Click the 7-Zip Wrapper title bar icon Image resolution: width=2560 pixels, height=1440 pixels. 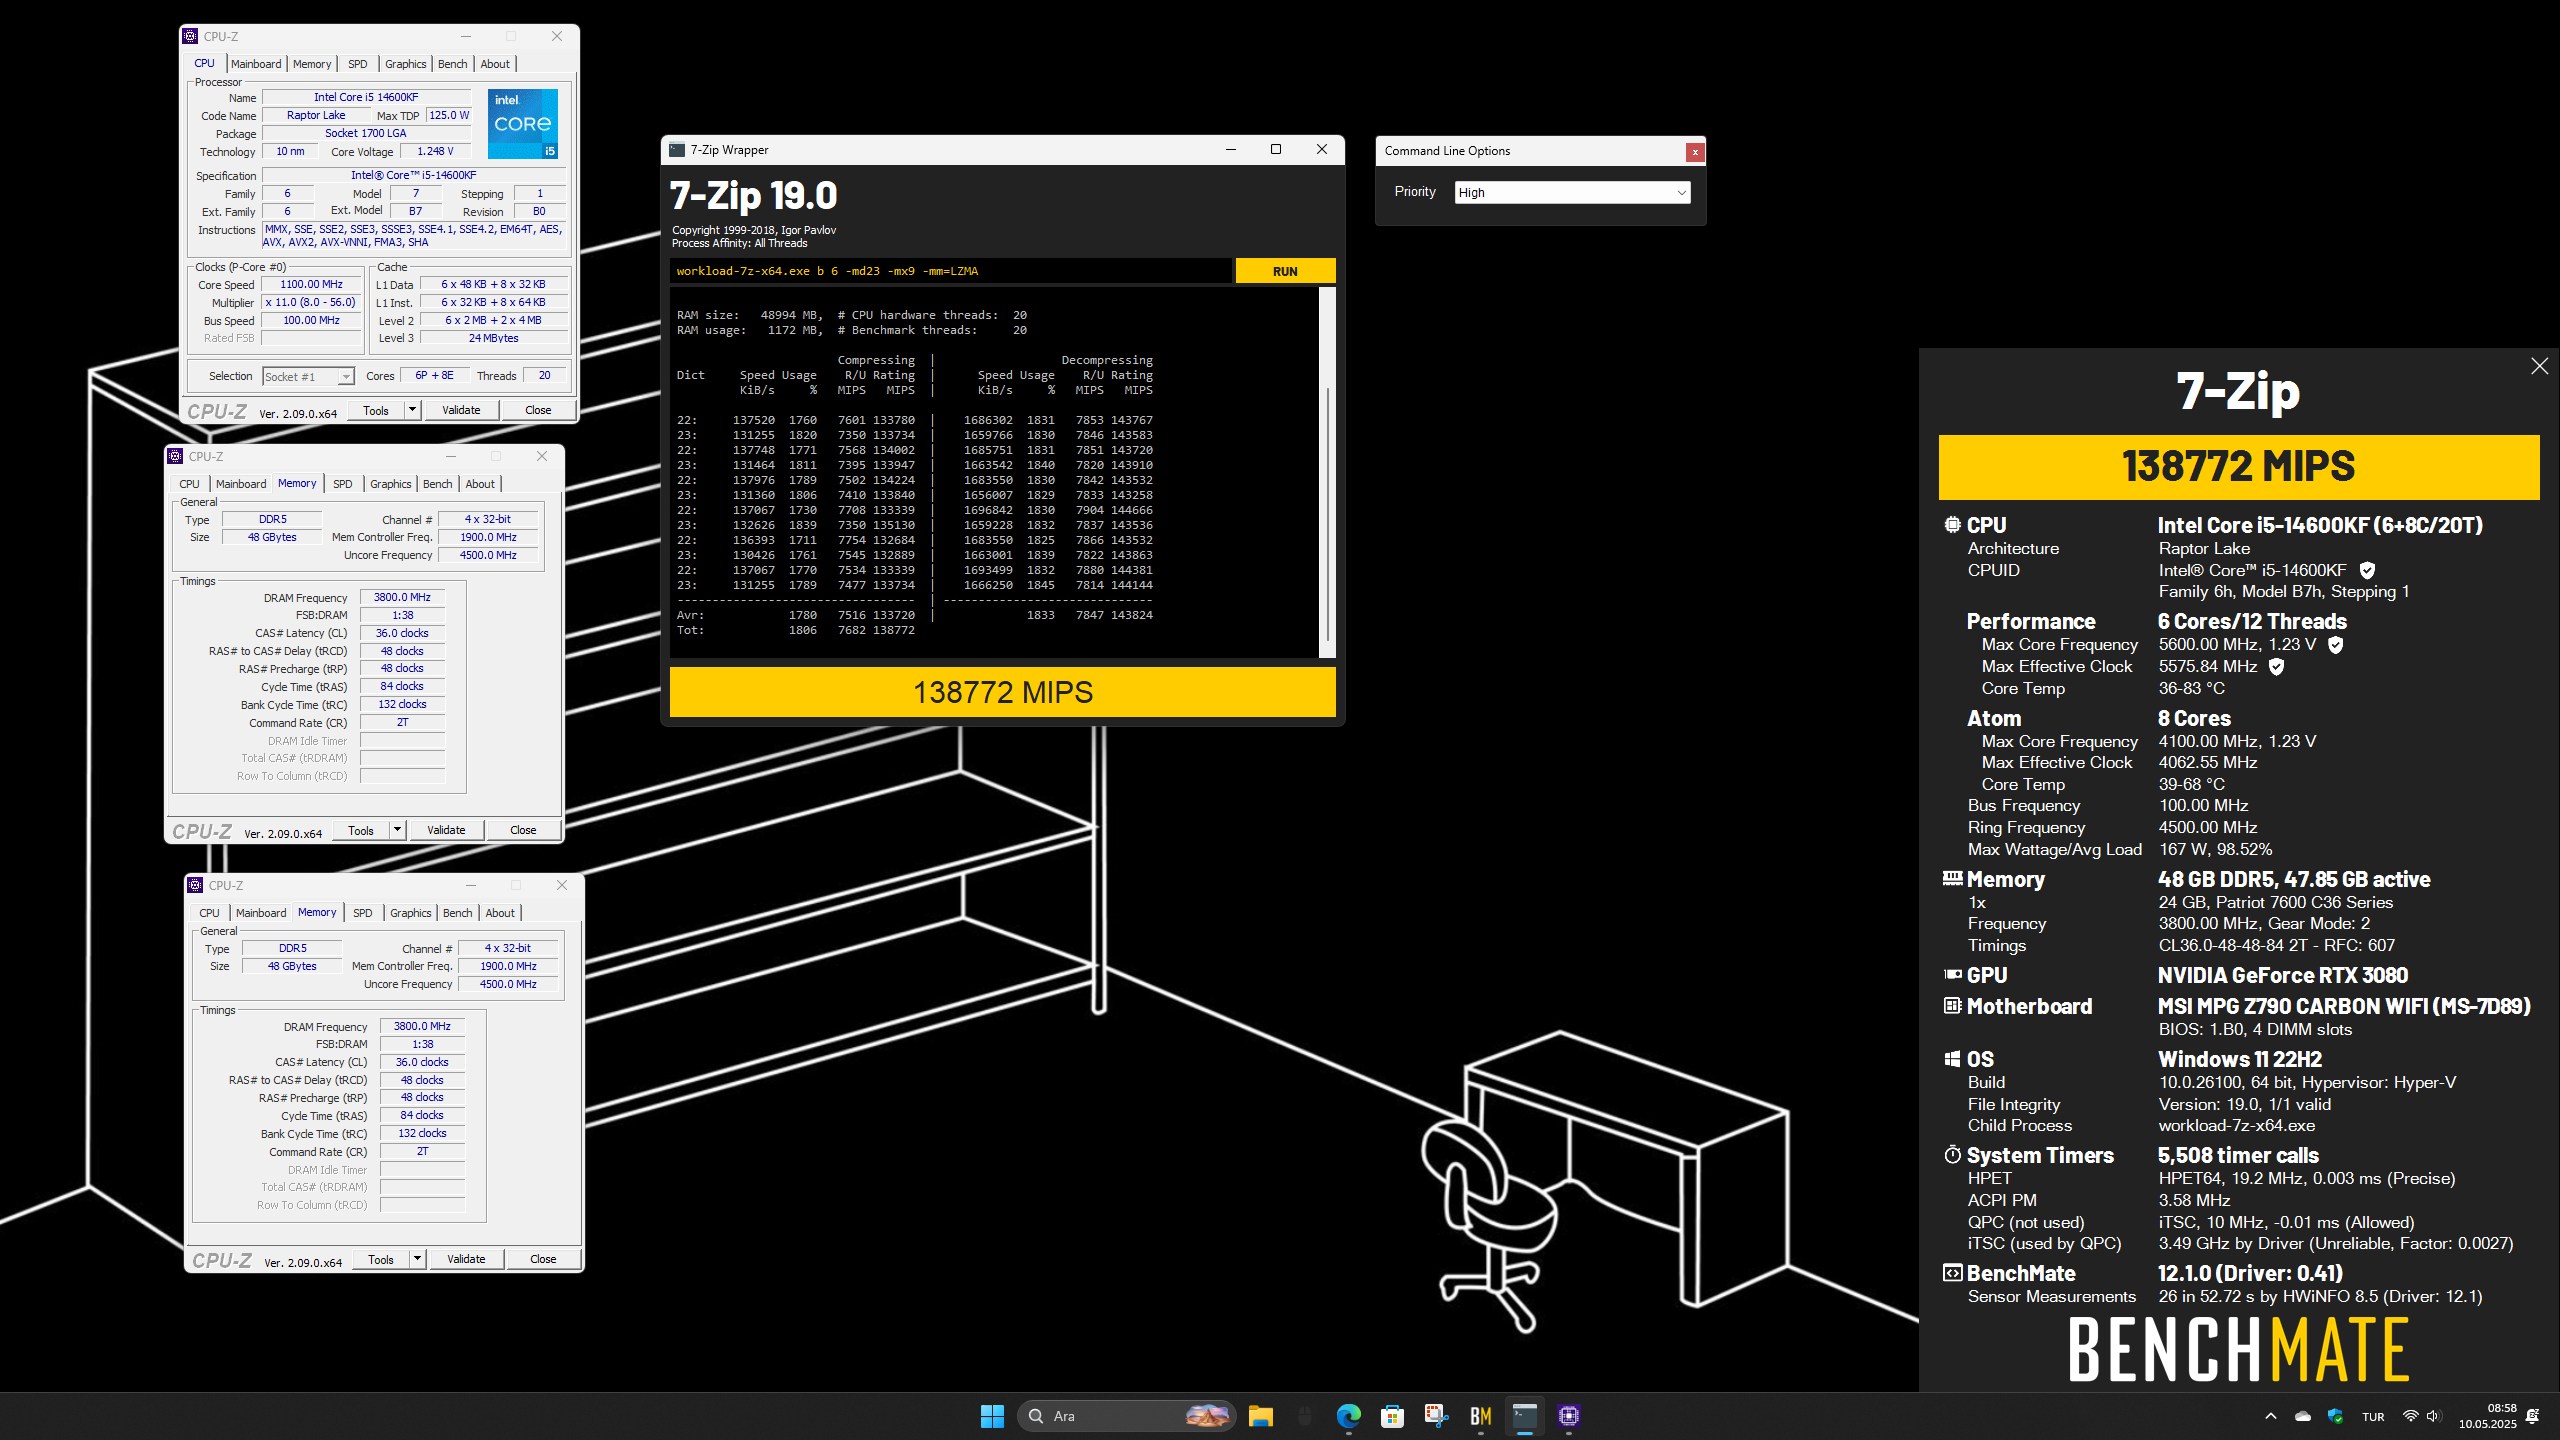677,150
